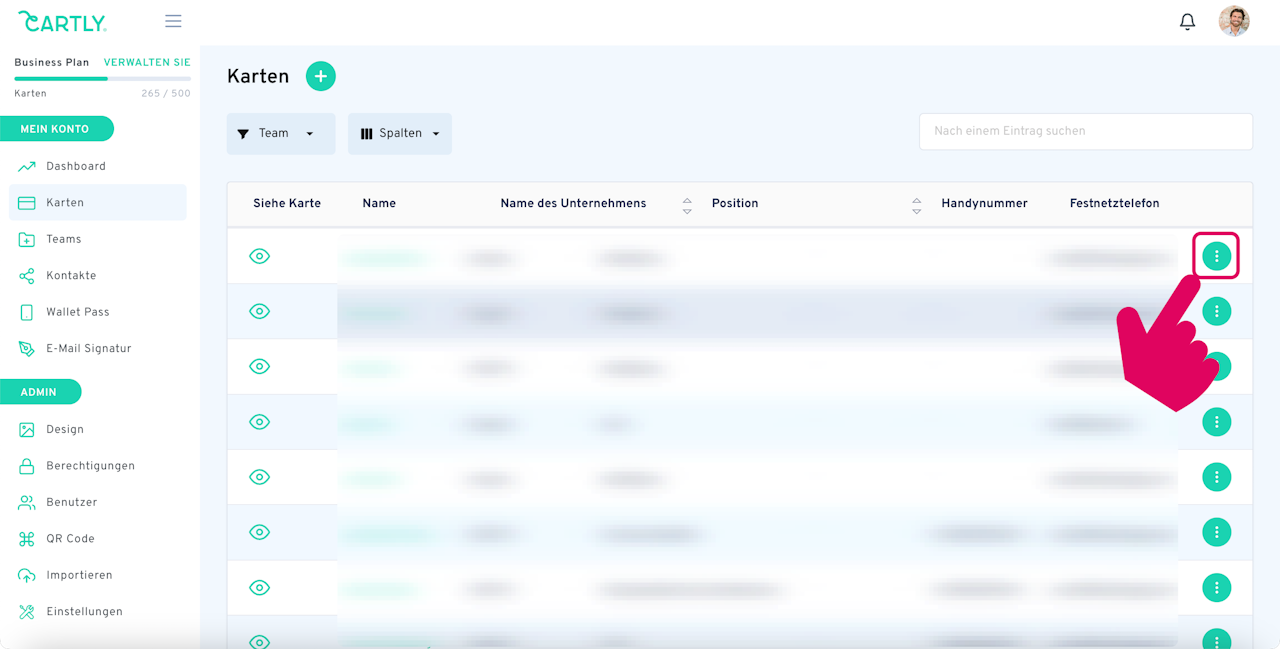Click the Karten usage progress bar

[102, 78]
